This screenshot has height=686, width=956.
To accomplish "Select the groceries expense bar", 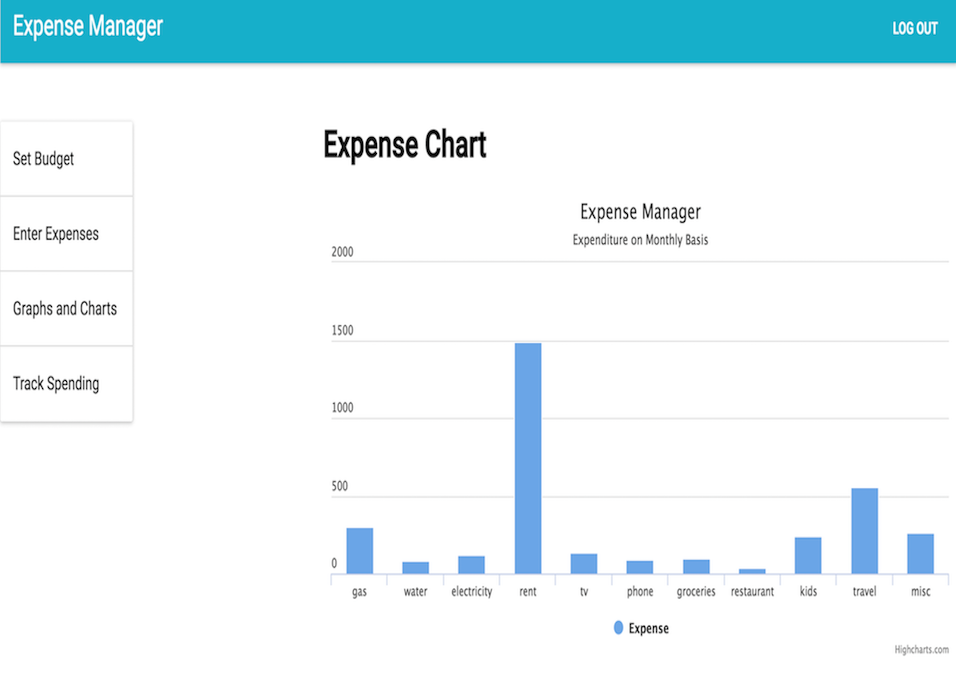I will coord(696,567).
